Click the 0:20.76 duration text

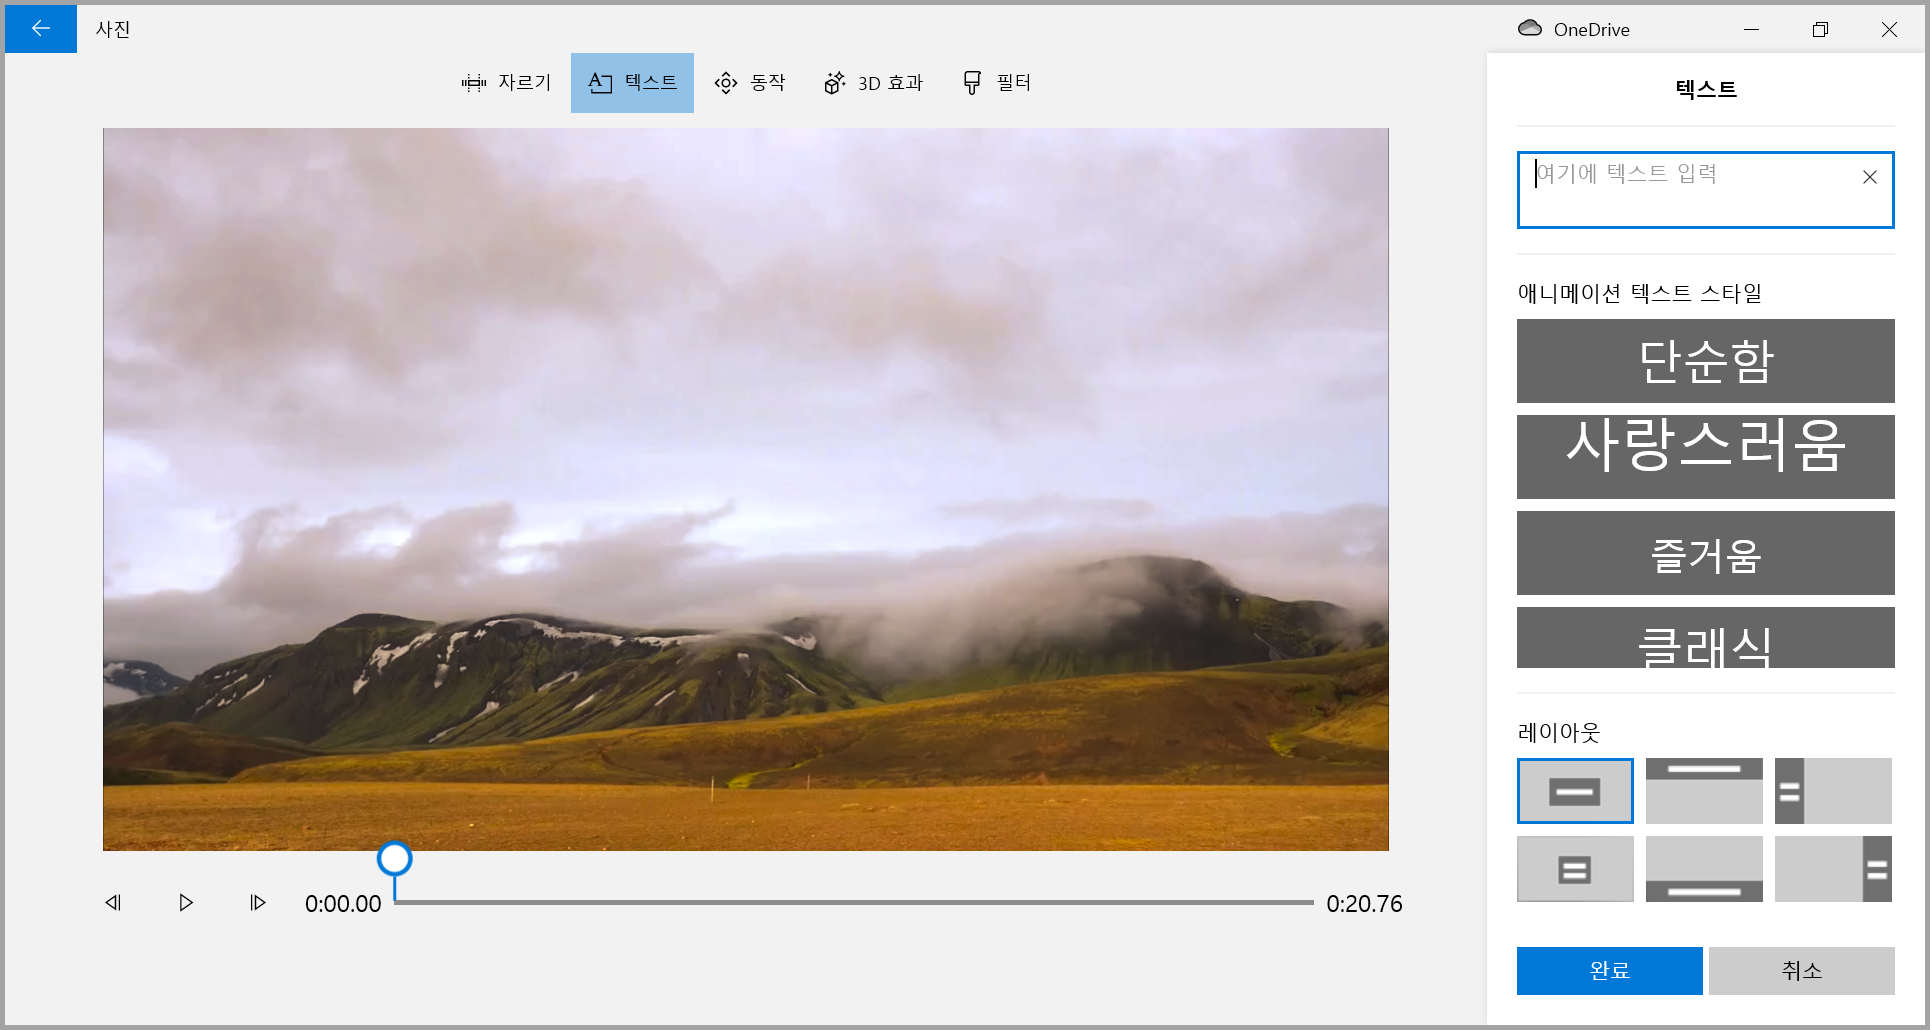pos(1364,904)
